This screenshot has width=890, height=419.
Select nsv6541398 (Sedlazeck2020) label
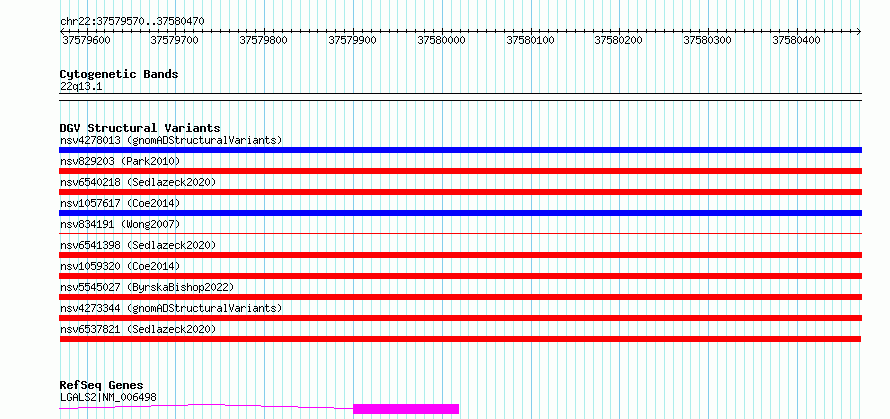138,245
